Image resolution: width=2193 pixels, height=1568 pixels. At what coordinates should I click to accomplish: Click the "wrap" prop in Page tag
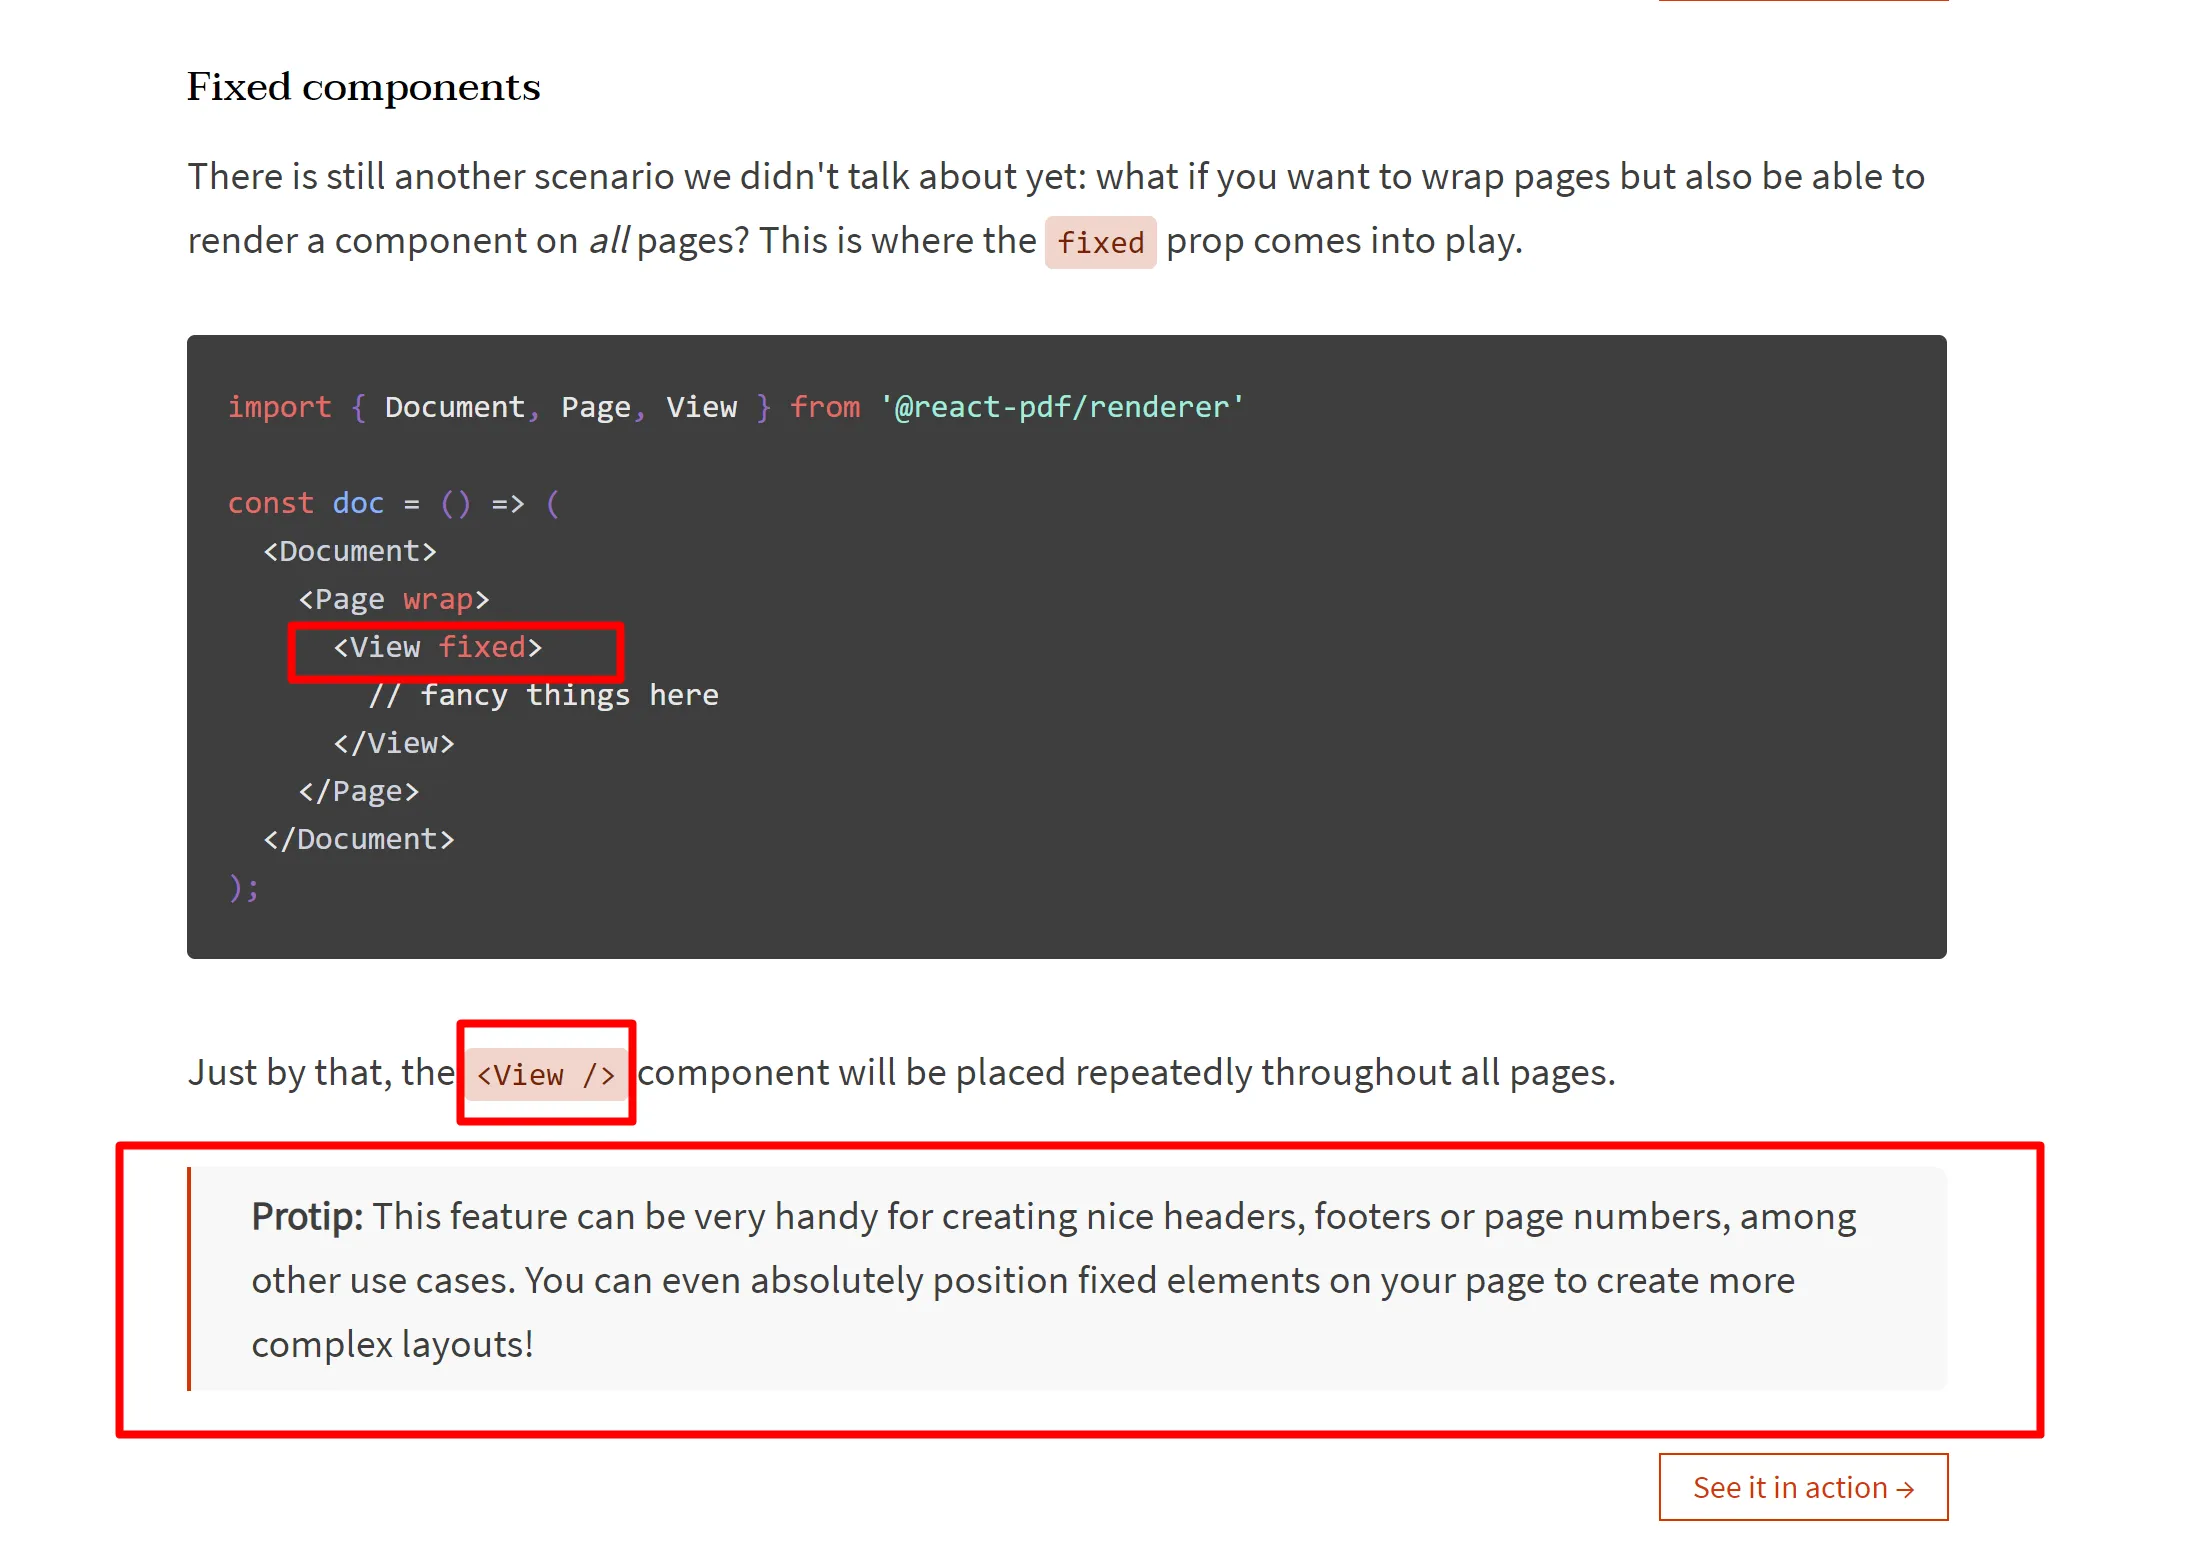click(x=437, y=599)
